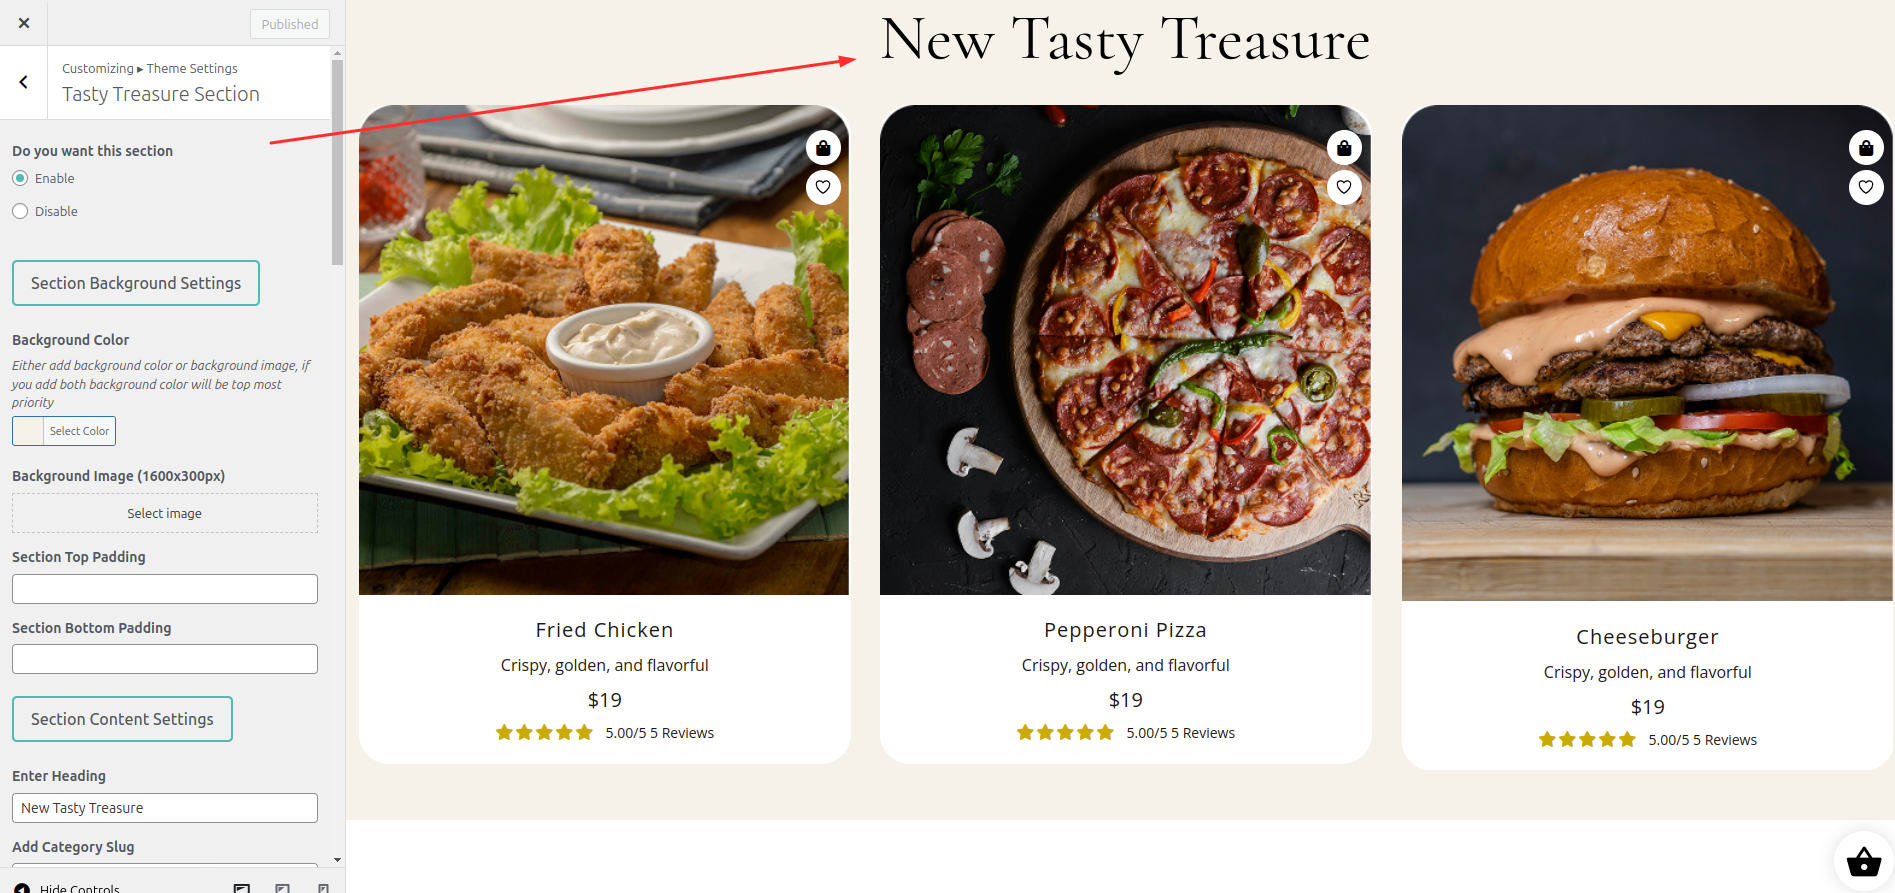Open the Section Background Settings tab
The image size is (1895, 893).
pos(136,283)
